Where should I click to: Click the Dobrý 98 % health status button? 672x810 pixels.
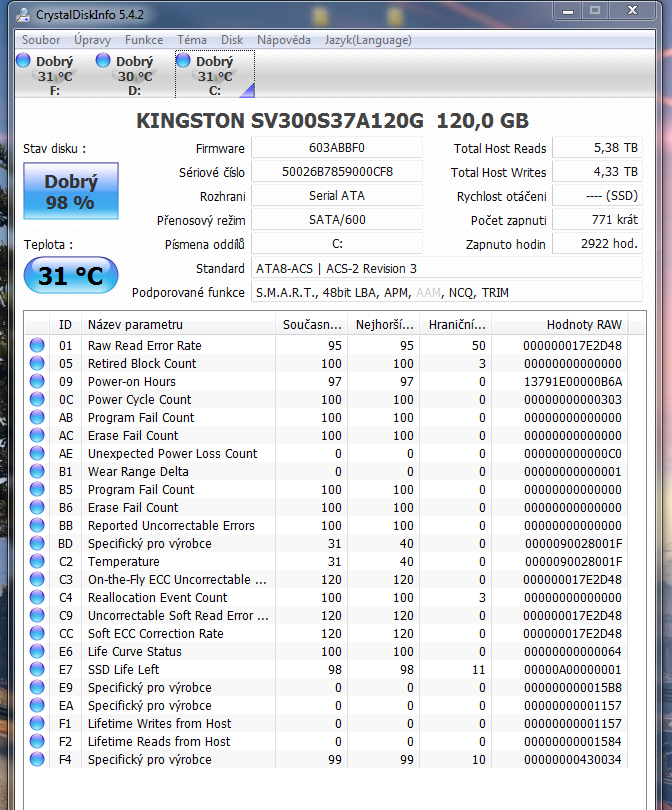[71, 191]
